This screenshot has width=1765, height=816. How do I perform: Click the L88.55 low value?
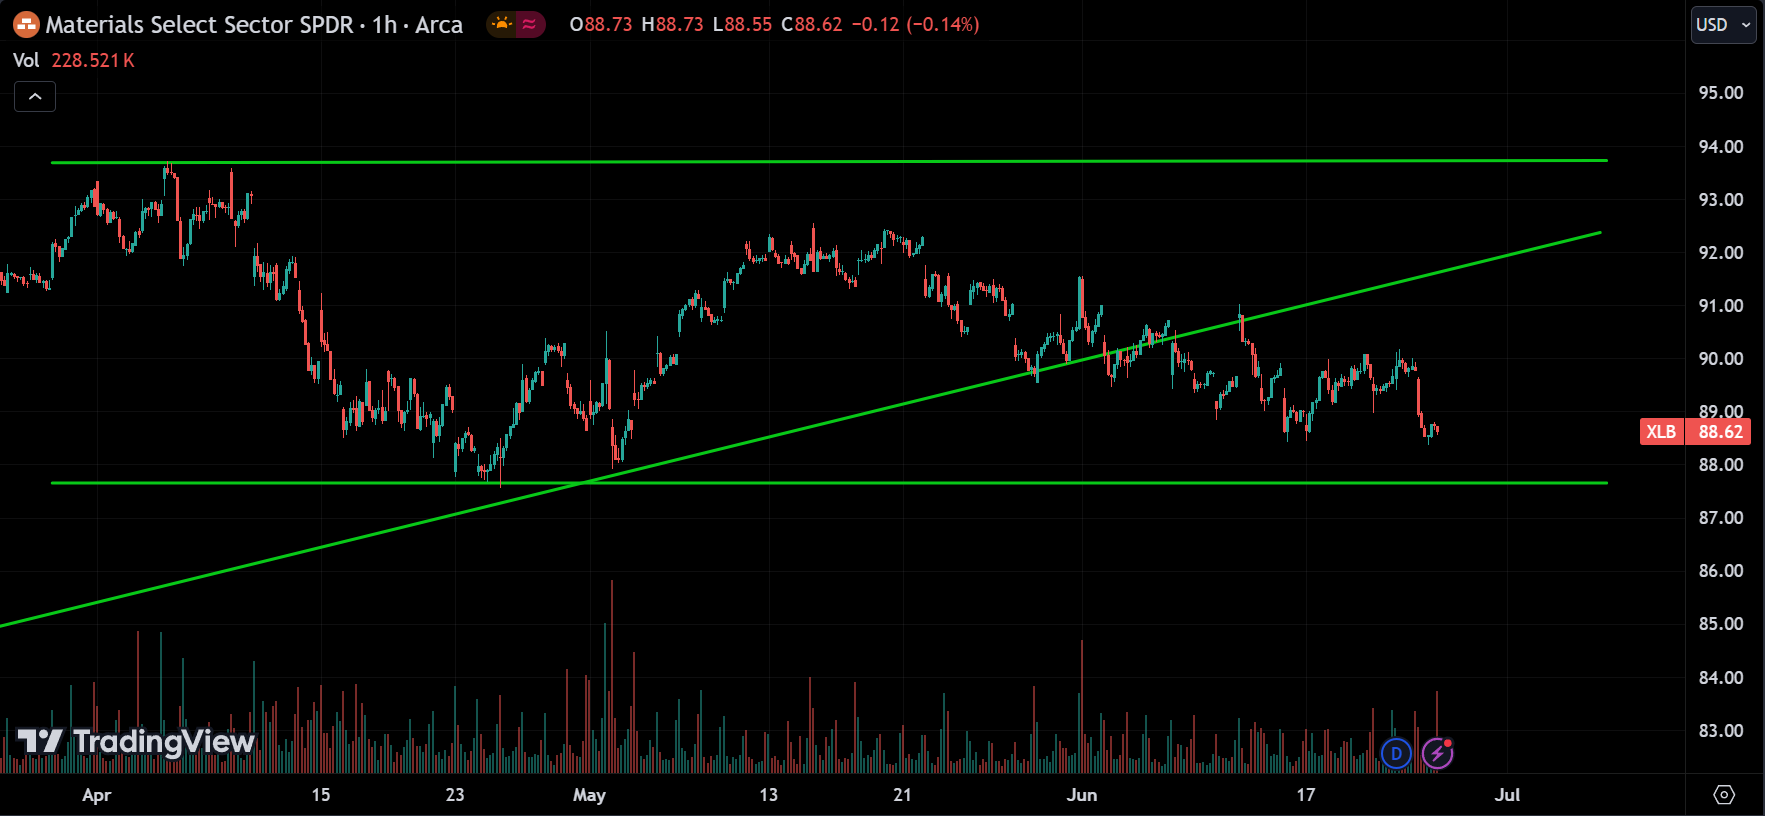click(742, 24)
